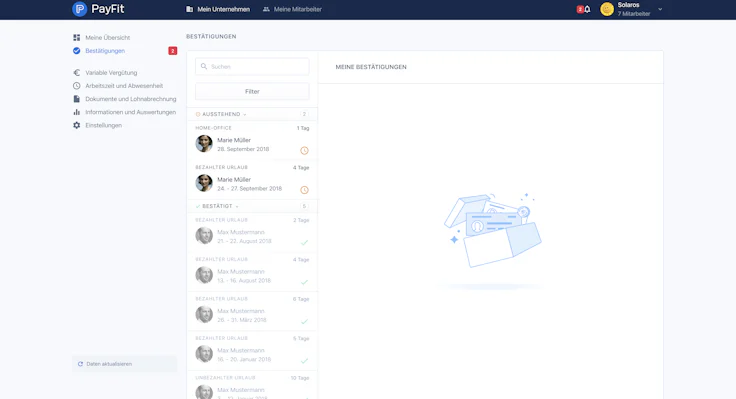Screen dimensions: 736x399
Task: Click the Arbeitszeit und Abwesenheit clock icon
Action: pyautogui.click(x=77, y=86)
